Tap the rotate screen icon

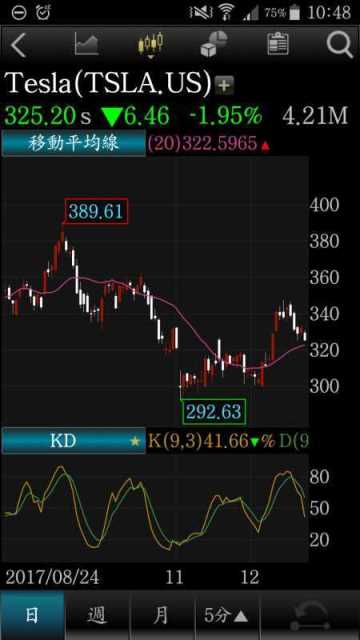310,616
